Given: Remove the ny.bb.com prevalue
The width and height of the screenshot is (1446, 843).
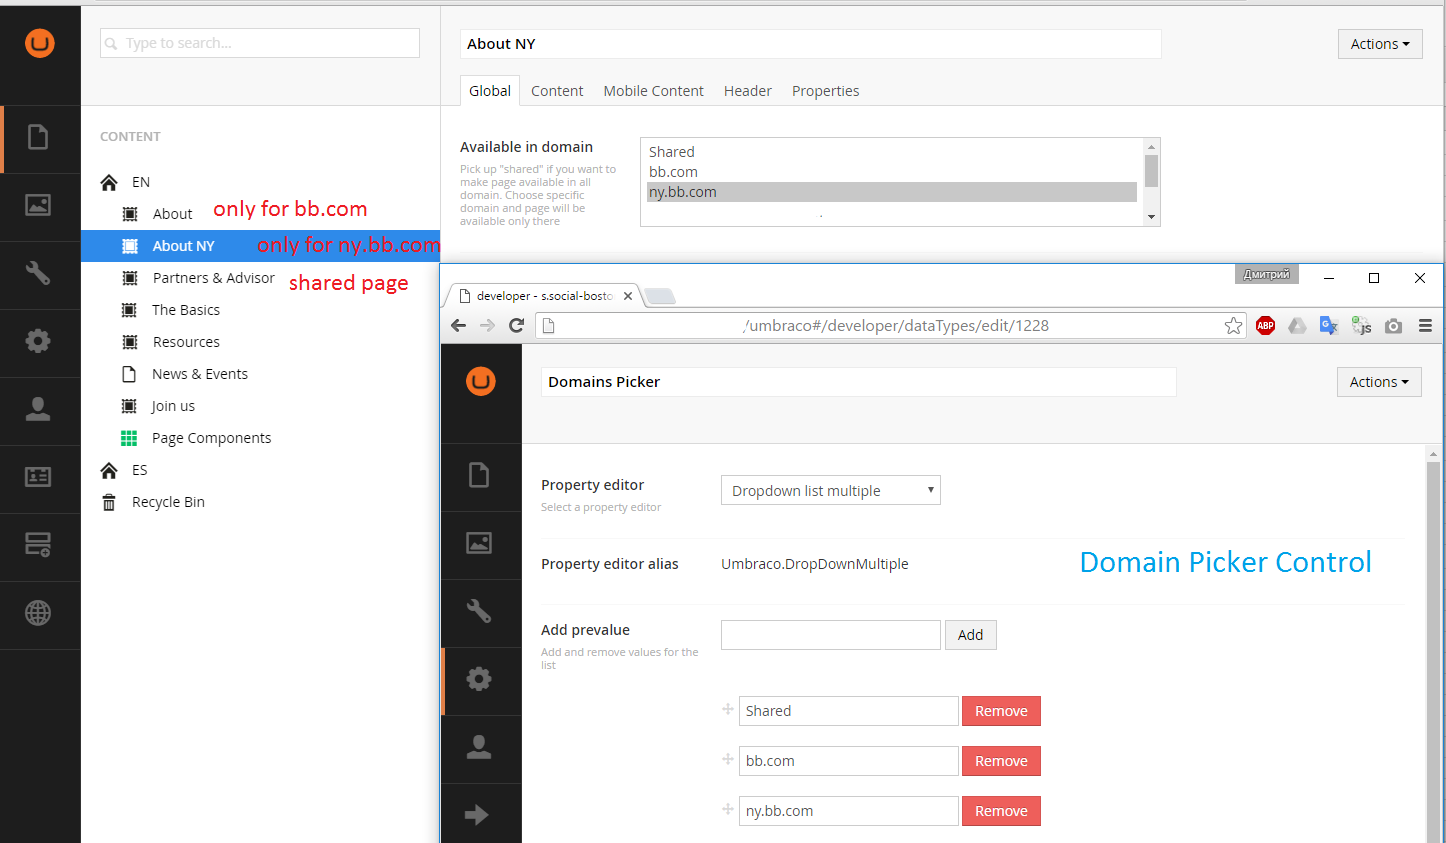Looking at the screenshot, I should (x=1001, y=811).
